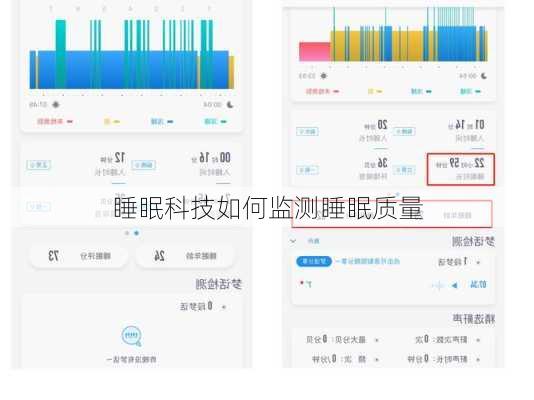Tap the collapse label beside the chevron
Screen dimensions: 534x400
pyautogui.click(x=313, y=241)
